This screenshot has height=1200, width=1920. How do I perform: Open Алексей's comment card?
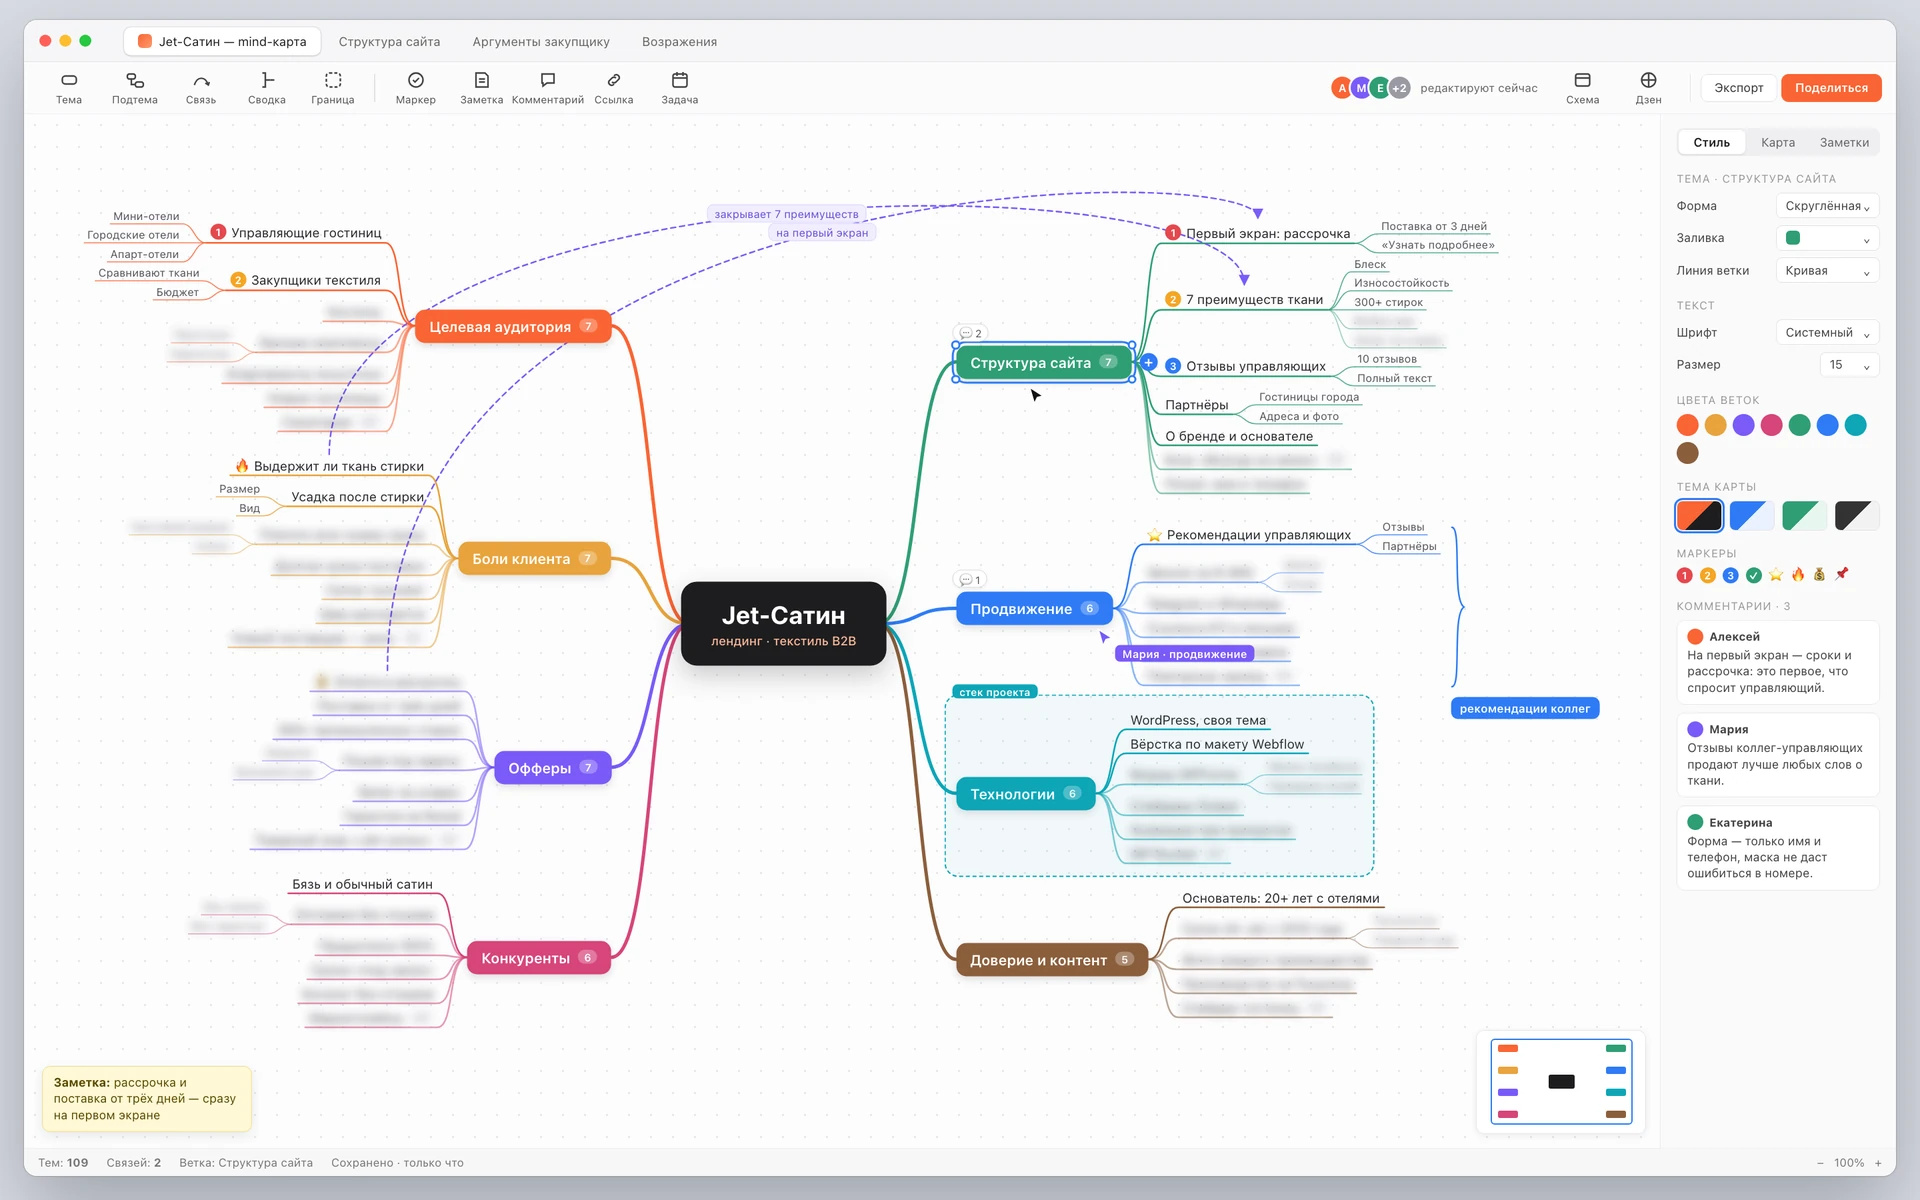[x=1777, y=662]
